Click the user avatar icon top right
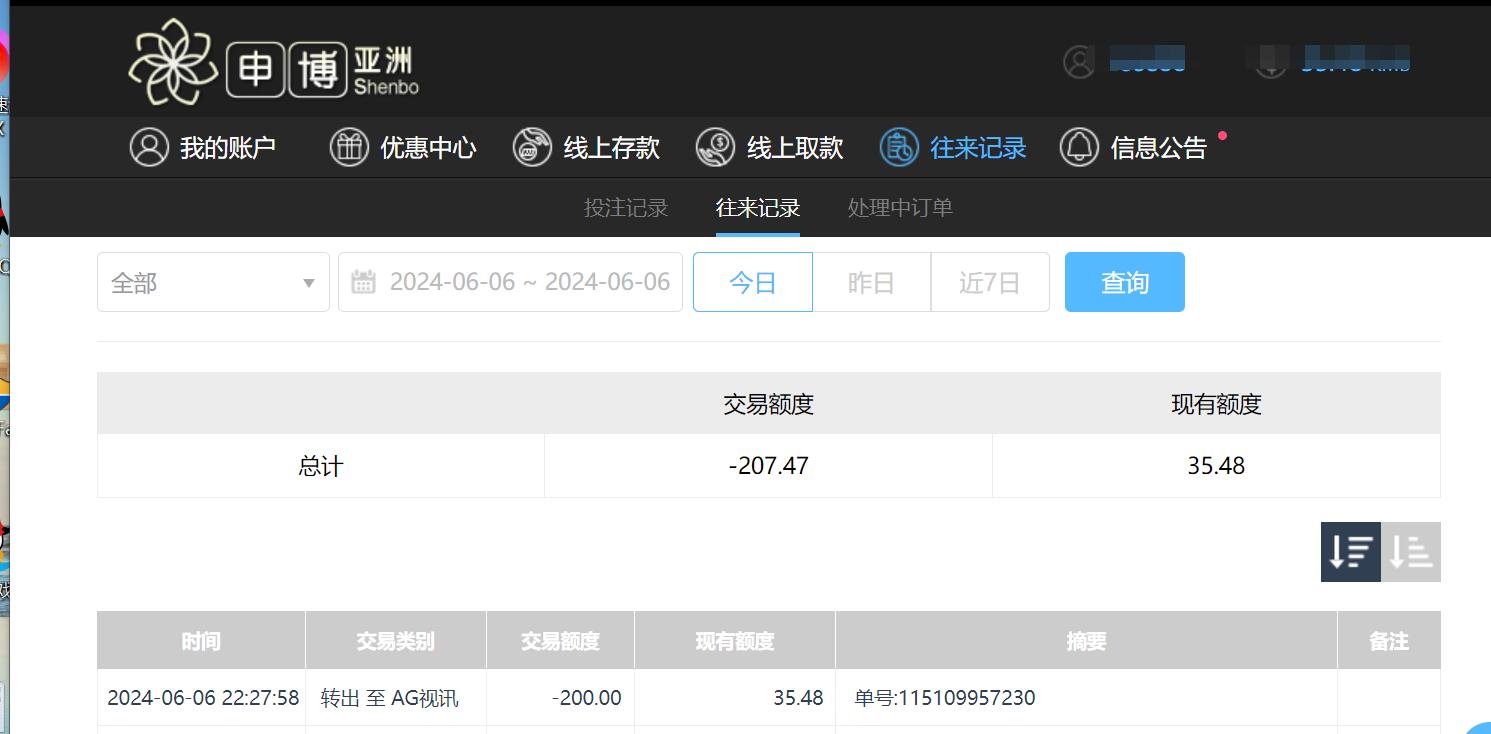Image resolution: width=1491 pixels, height=734 pixels. pos(1078,61)
